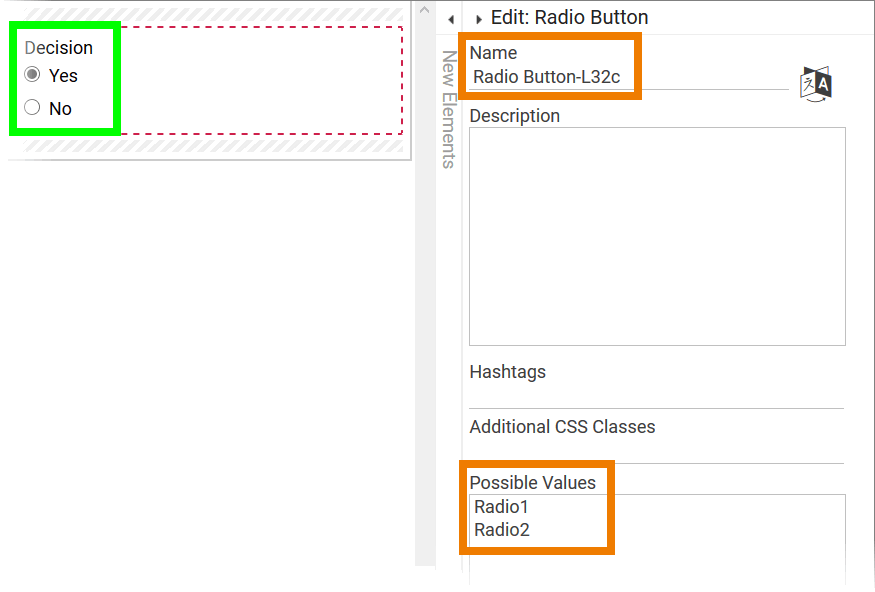Click the "Yes" option label text
Screen dimensions: 875x592
click(63, 76)
